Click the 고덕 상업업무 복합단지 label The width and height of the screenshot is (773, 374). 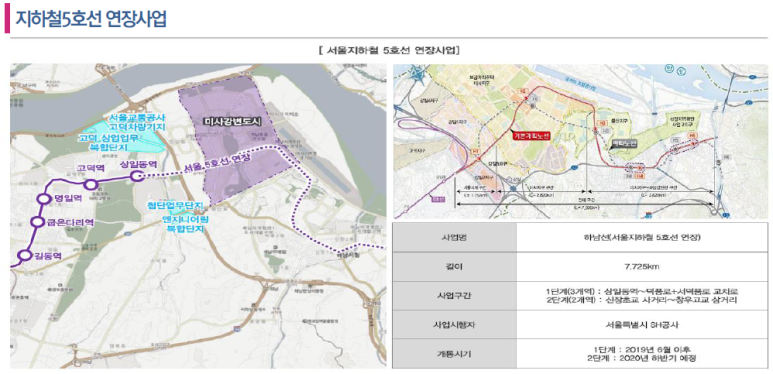pos(109,142)
